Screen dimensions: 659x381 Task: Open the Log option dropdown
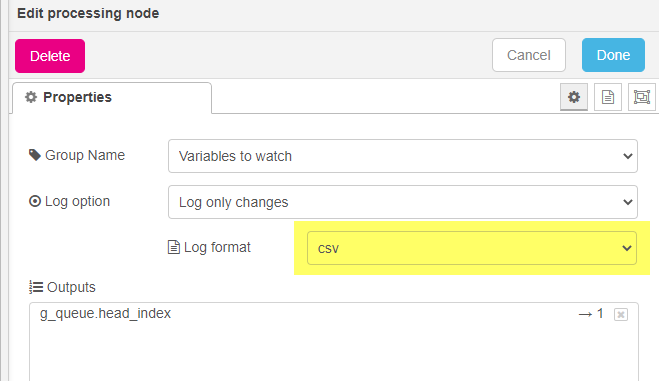[x=403, y=202]
